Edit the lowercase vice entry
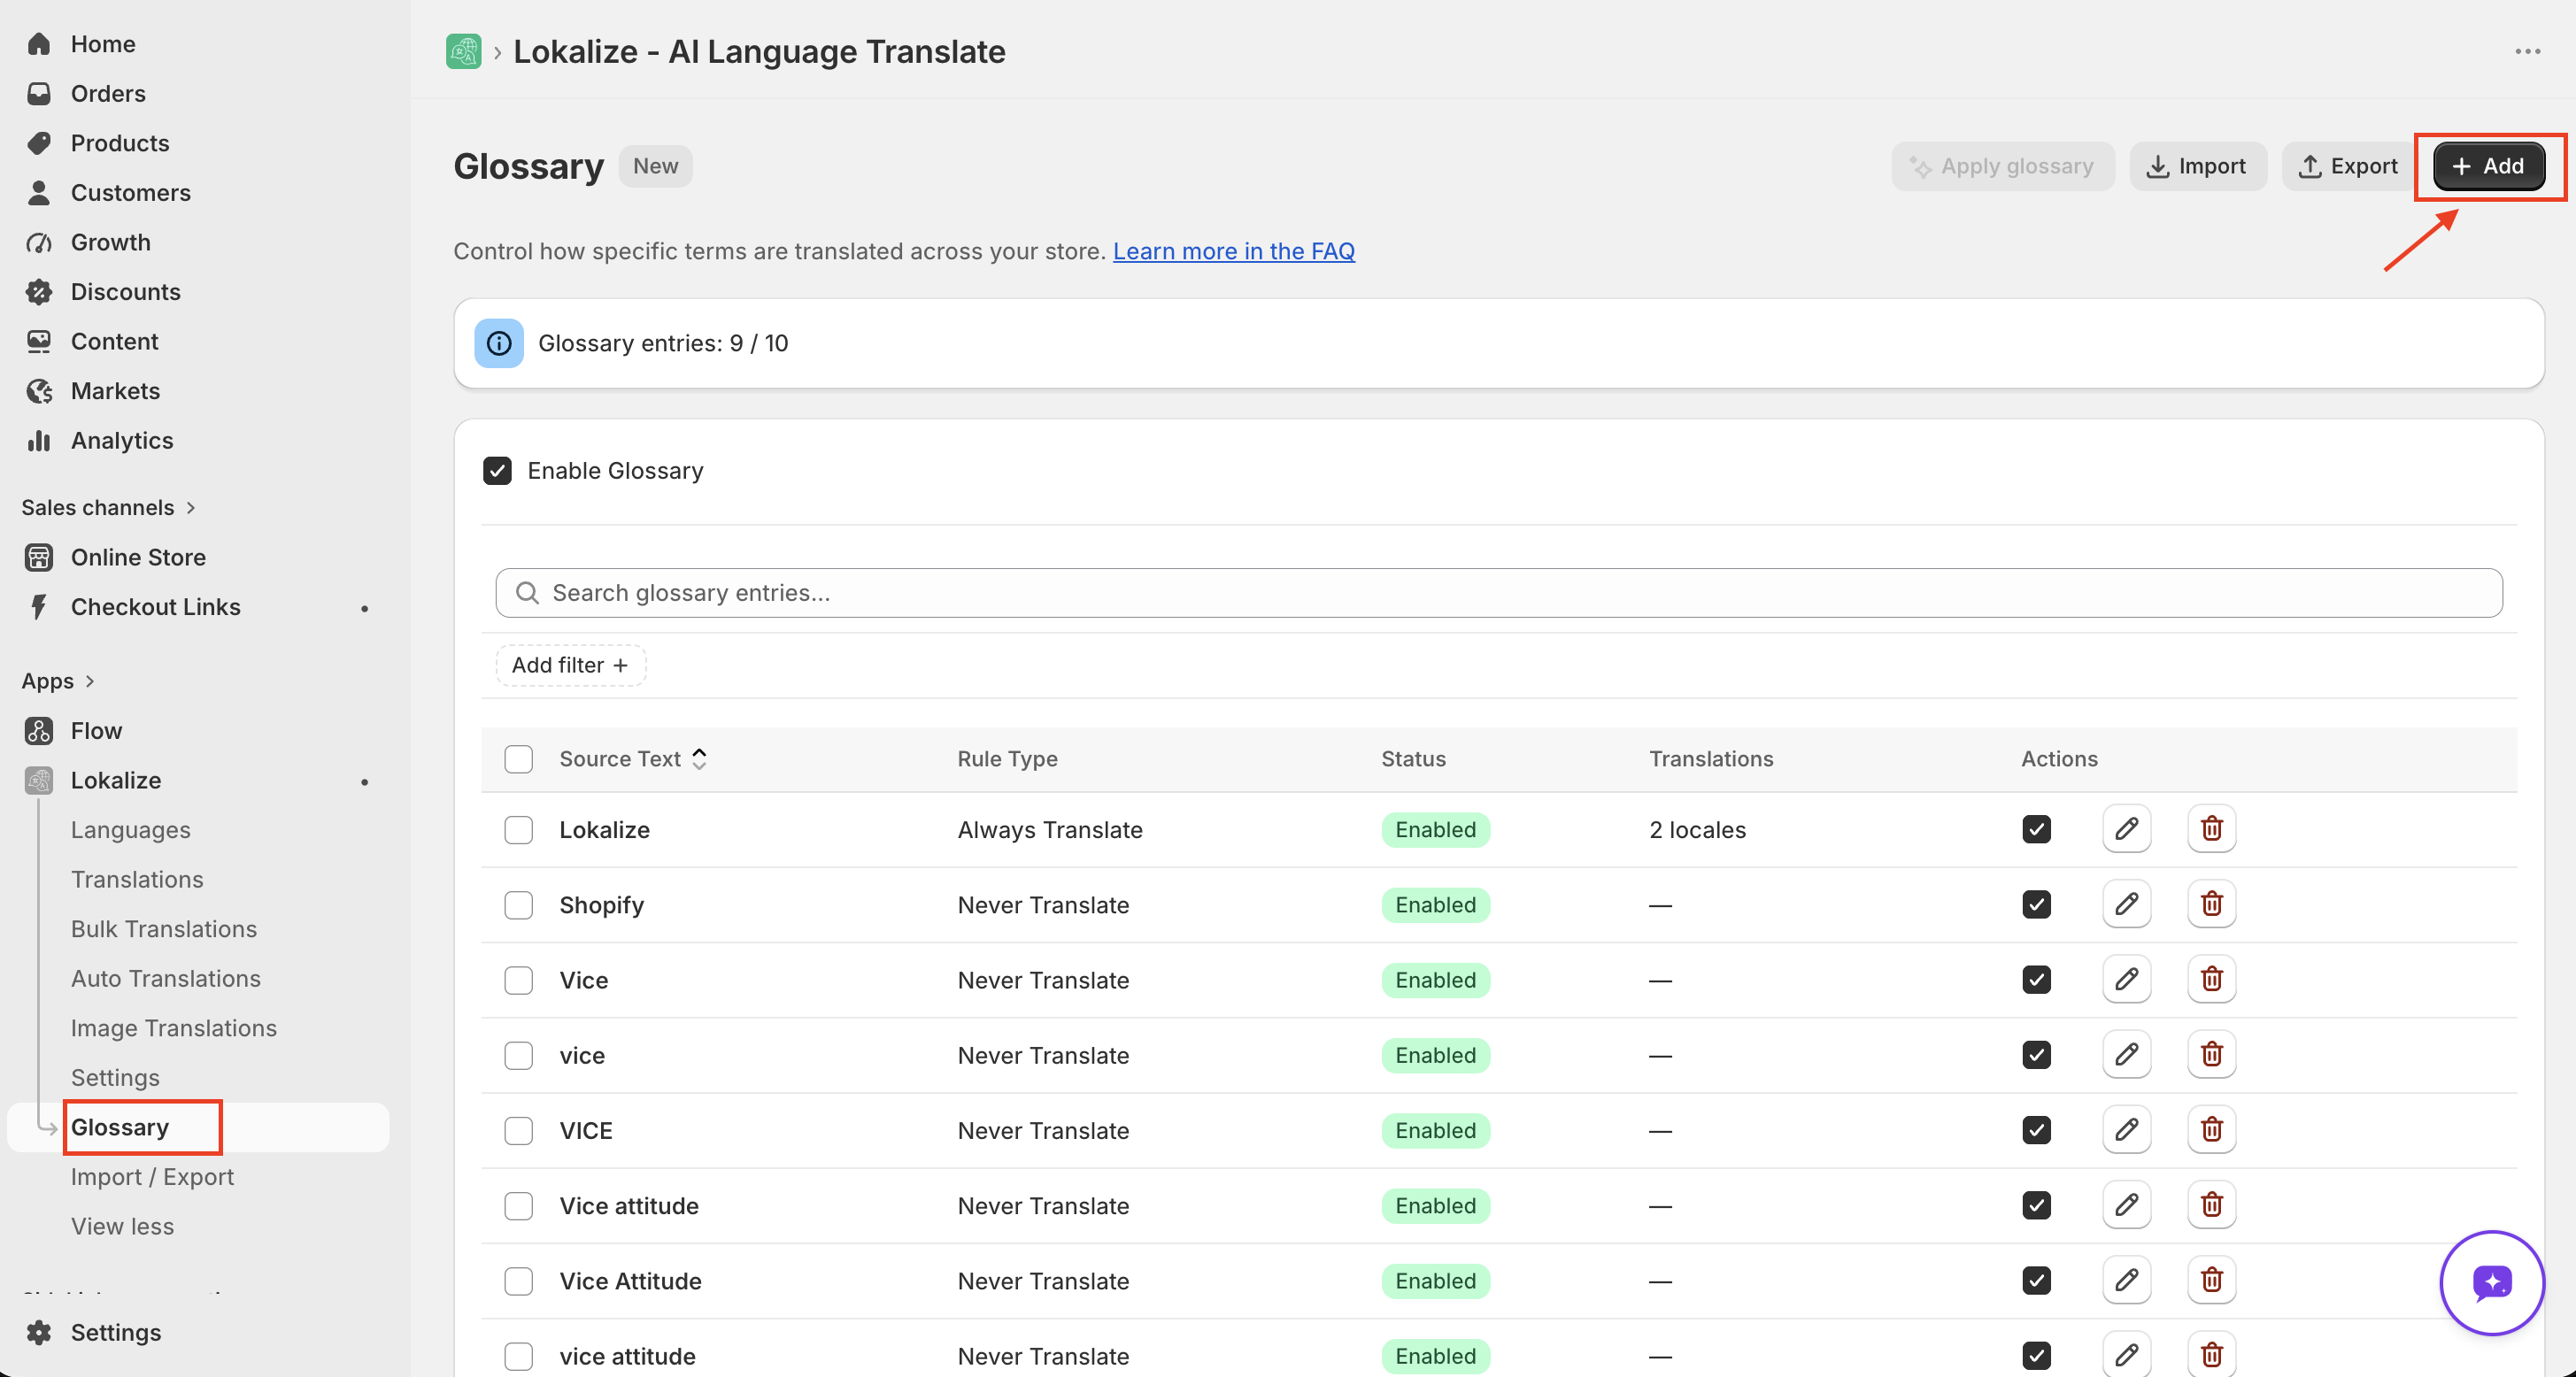This screenshot has height=1377, width=2576. click(2126, 1054)
